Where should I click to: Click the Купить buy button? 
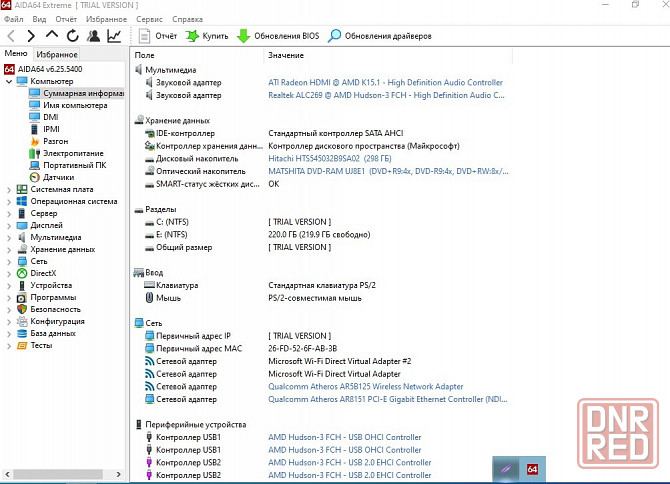[x=206, y=36]
